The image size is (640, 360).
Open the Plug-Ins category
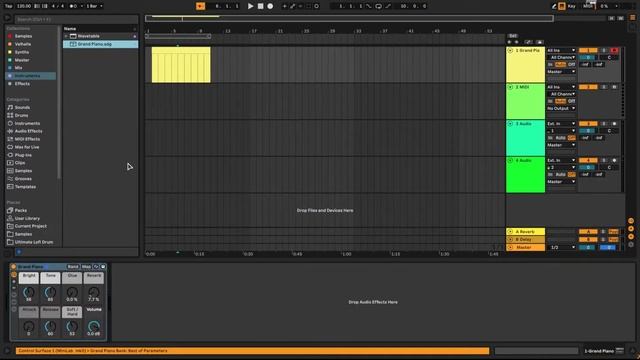pyautogui.click(x=23, y=155)
